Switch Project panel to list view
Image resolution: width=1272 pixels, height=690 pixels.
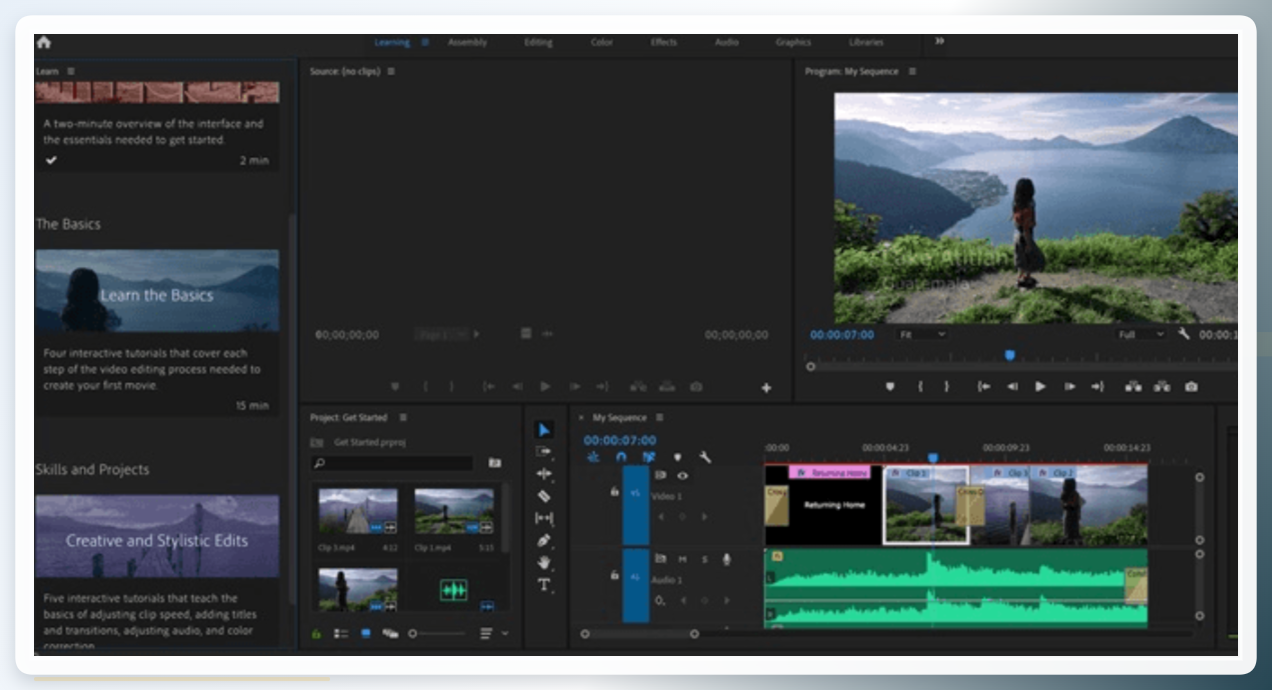pyautogui.click(x=340, y=634)
